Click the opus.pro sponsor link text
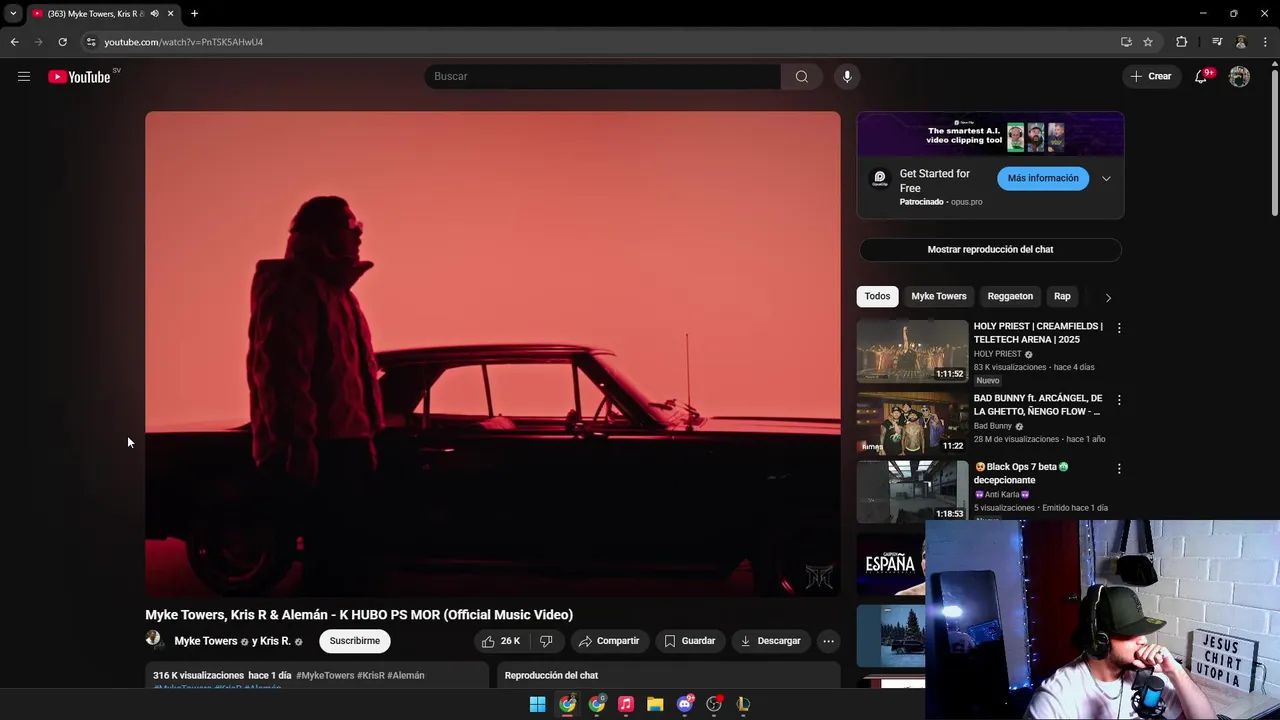This screenshot has width=1280, height=720. pos(966,202)
